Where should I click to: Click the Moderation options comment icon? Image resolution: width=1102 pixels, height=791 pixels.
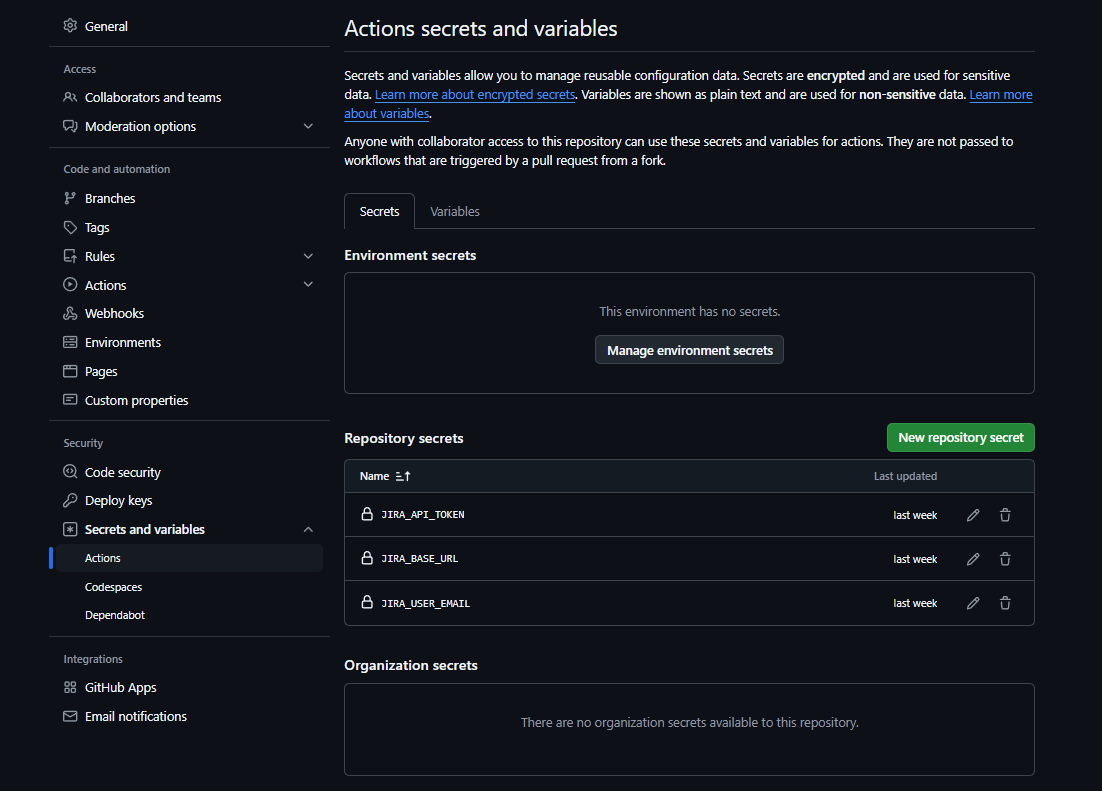coord(70,126)
